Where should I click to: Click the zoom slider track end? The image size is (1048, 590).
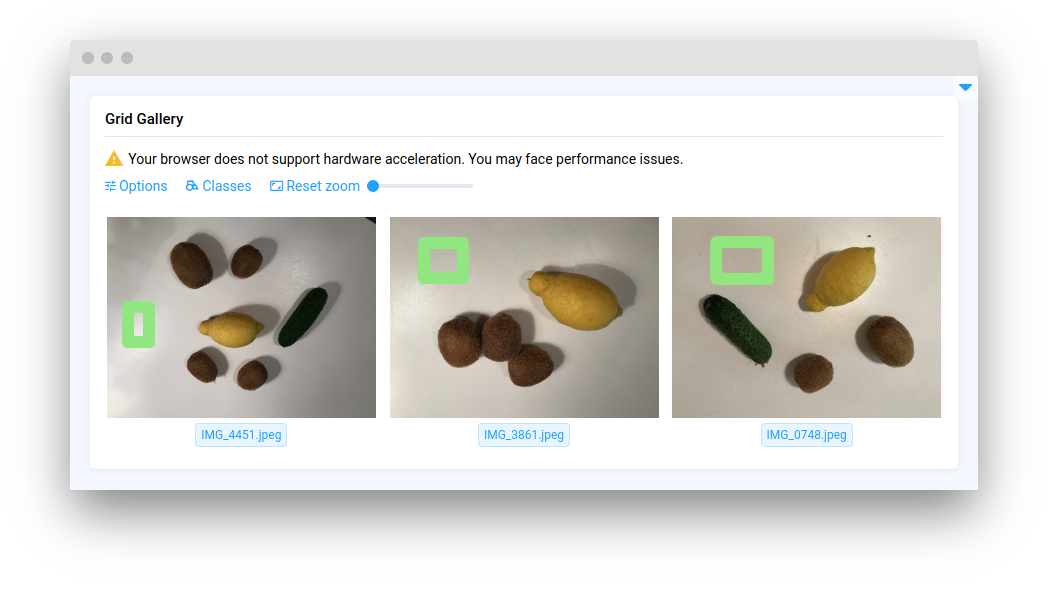(471, 186)
